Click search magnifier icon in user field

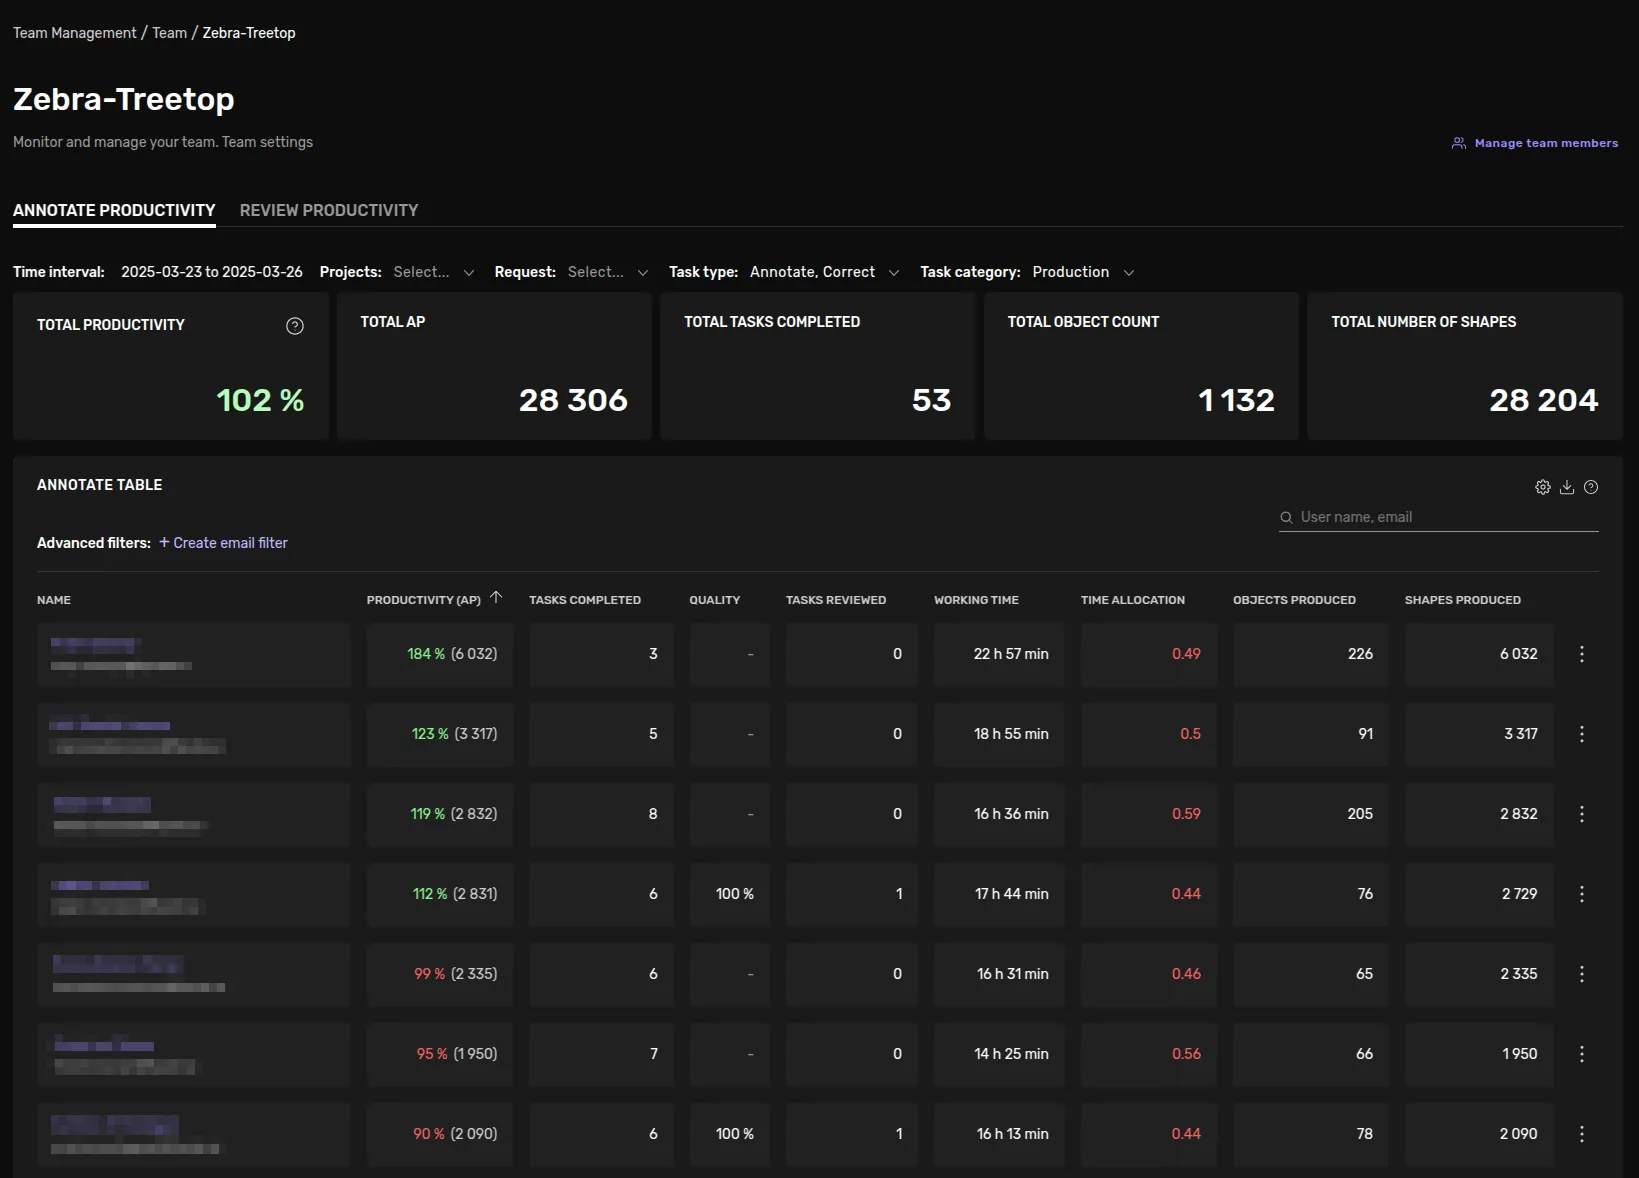(x=1287, y=518)
